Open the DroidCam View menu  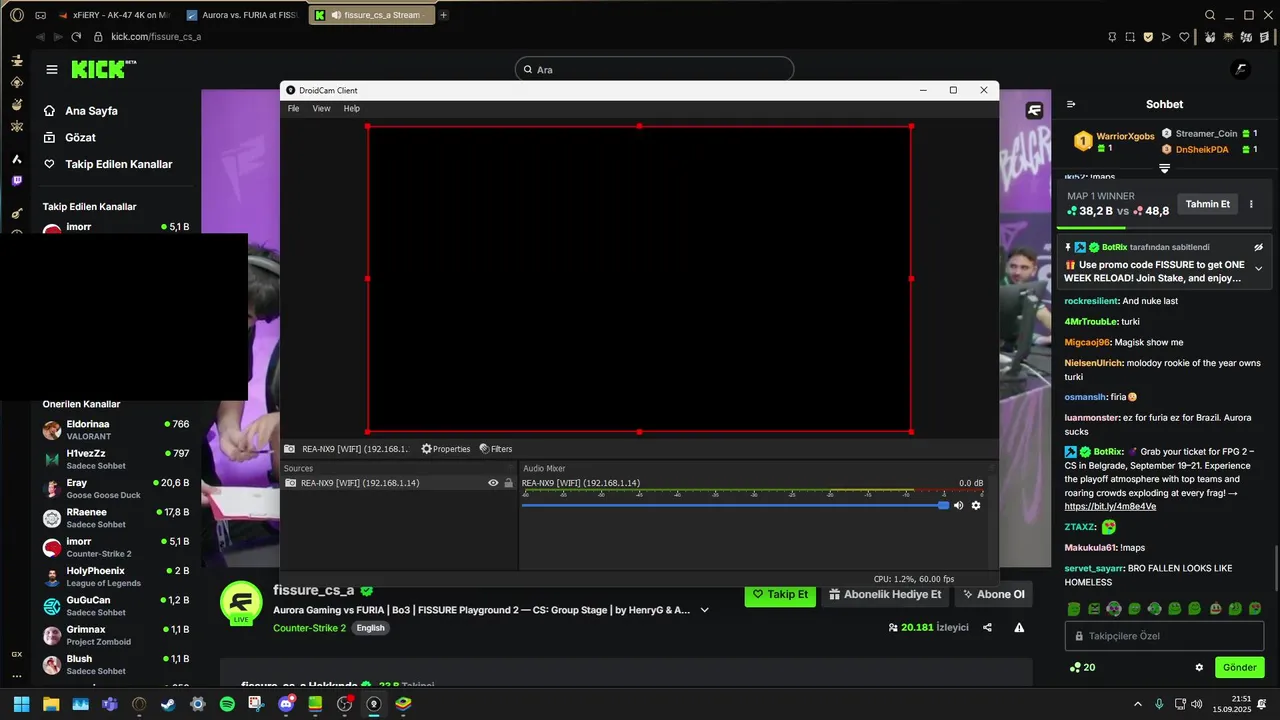(321, 108)
